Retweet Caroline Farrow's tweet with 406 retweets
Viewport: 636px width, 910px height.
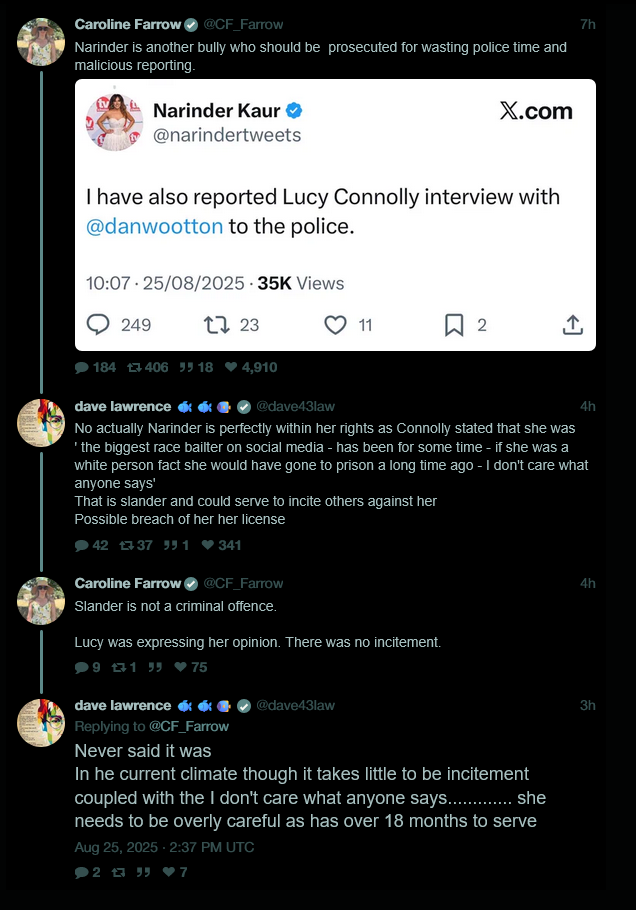[147, 367]
